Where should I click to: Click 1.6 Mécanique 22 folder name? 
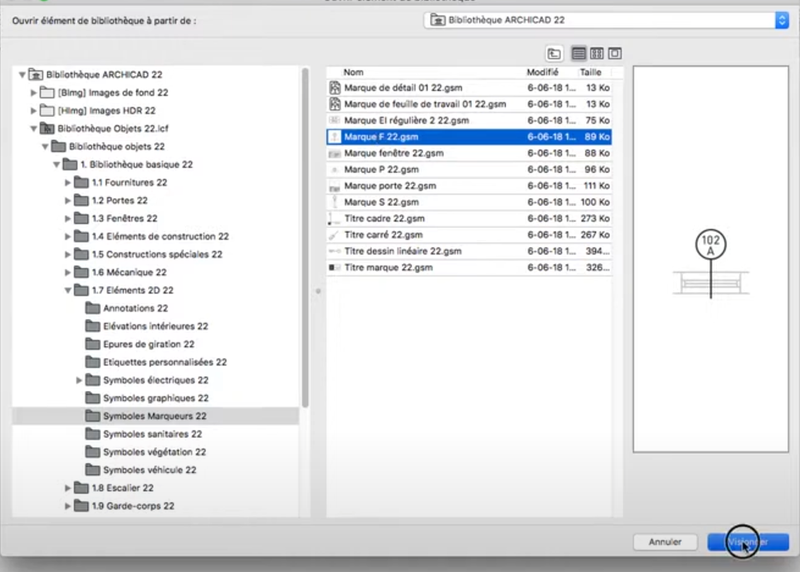(x=129, y=272)
